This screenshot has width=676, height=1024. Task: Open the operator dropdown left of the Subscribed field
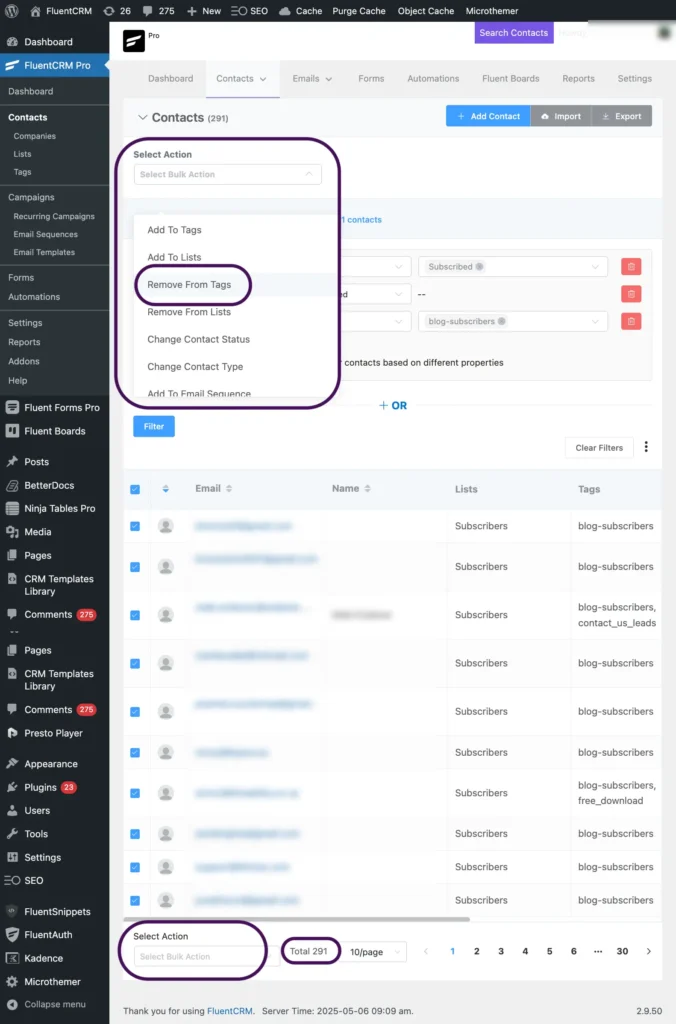click(x=376, y=266)
